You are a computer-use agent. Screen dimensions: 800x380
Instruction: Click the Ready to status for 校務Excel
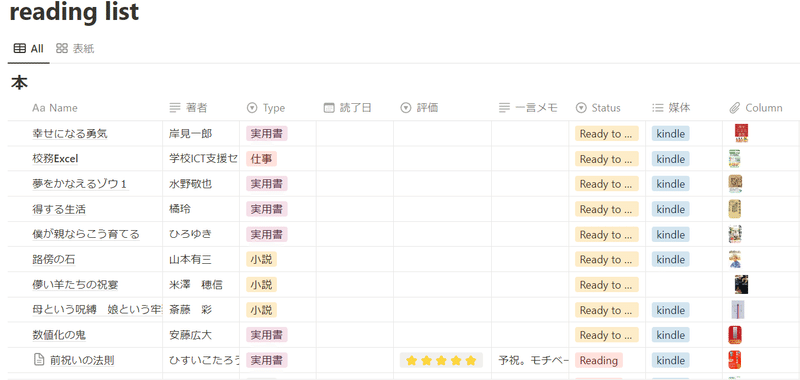click(607, 159)
